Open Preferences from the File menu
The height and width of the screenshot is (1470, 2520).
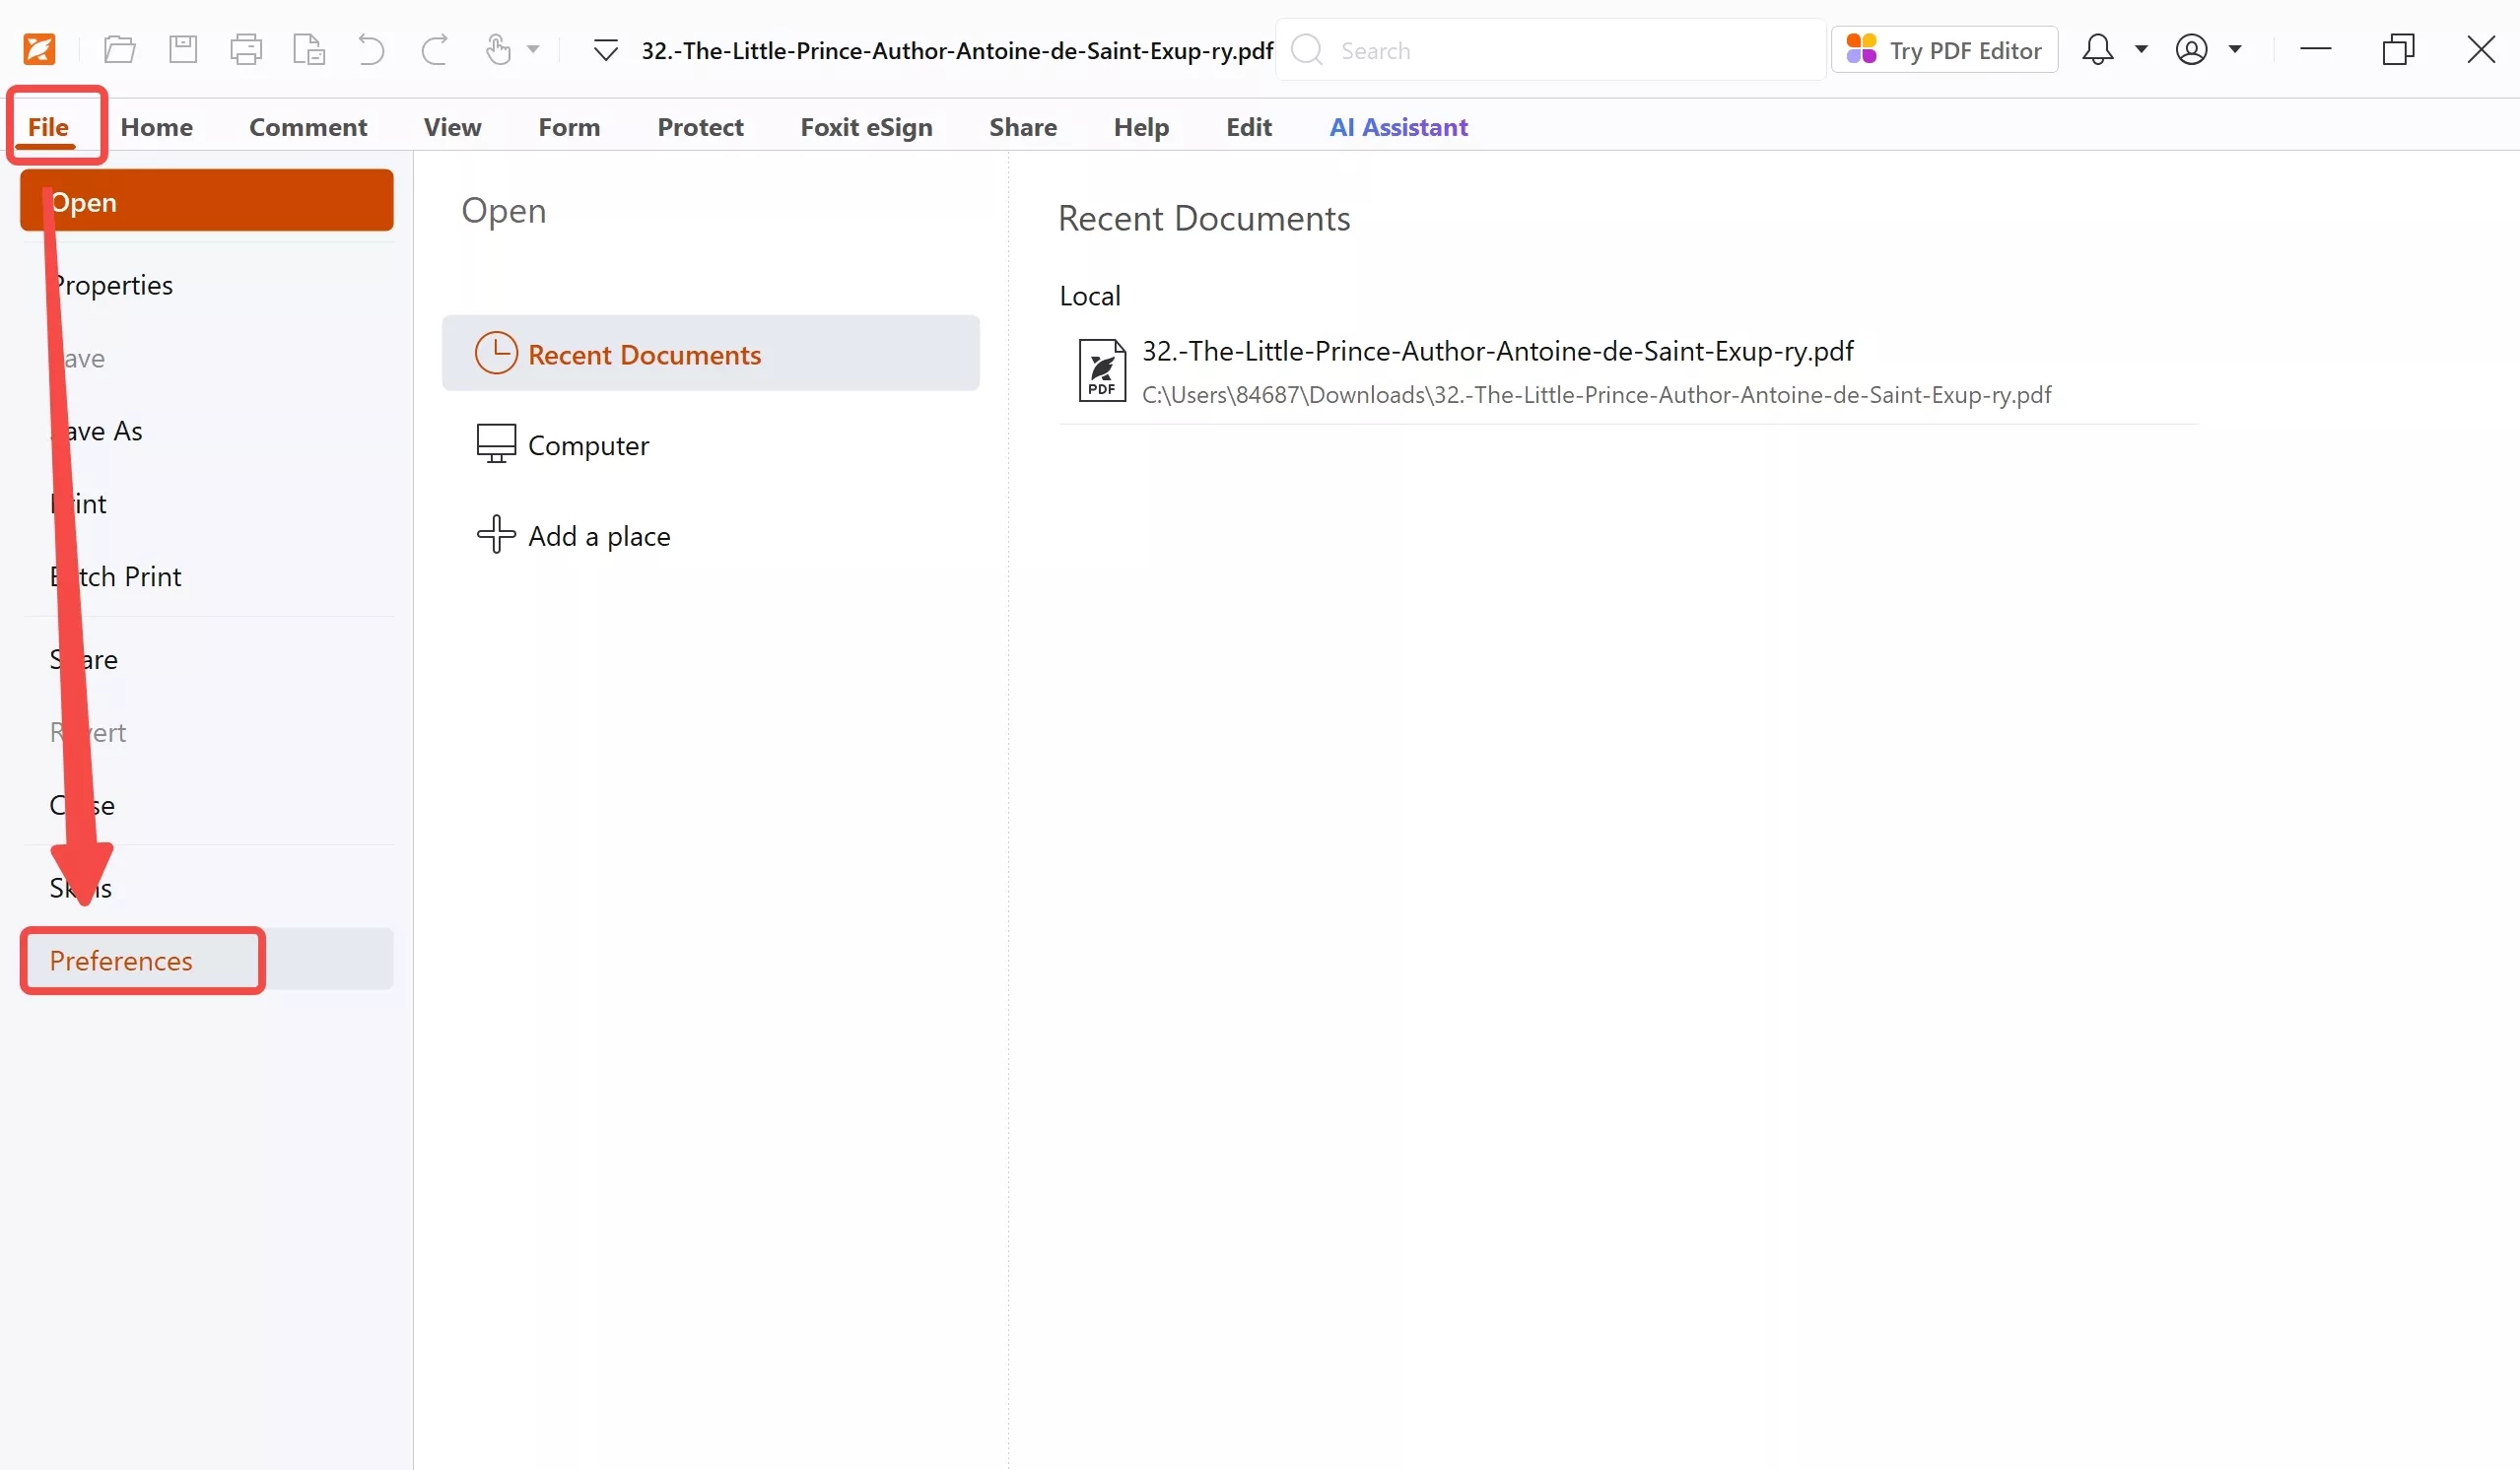click(x=207, y=960)
